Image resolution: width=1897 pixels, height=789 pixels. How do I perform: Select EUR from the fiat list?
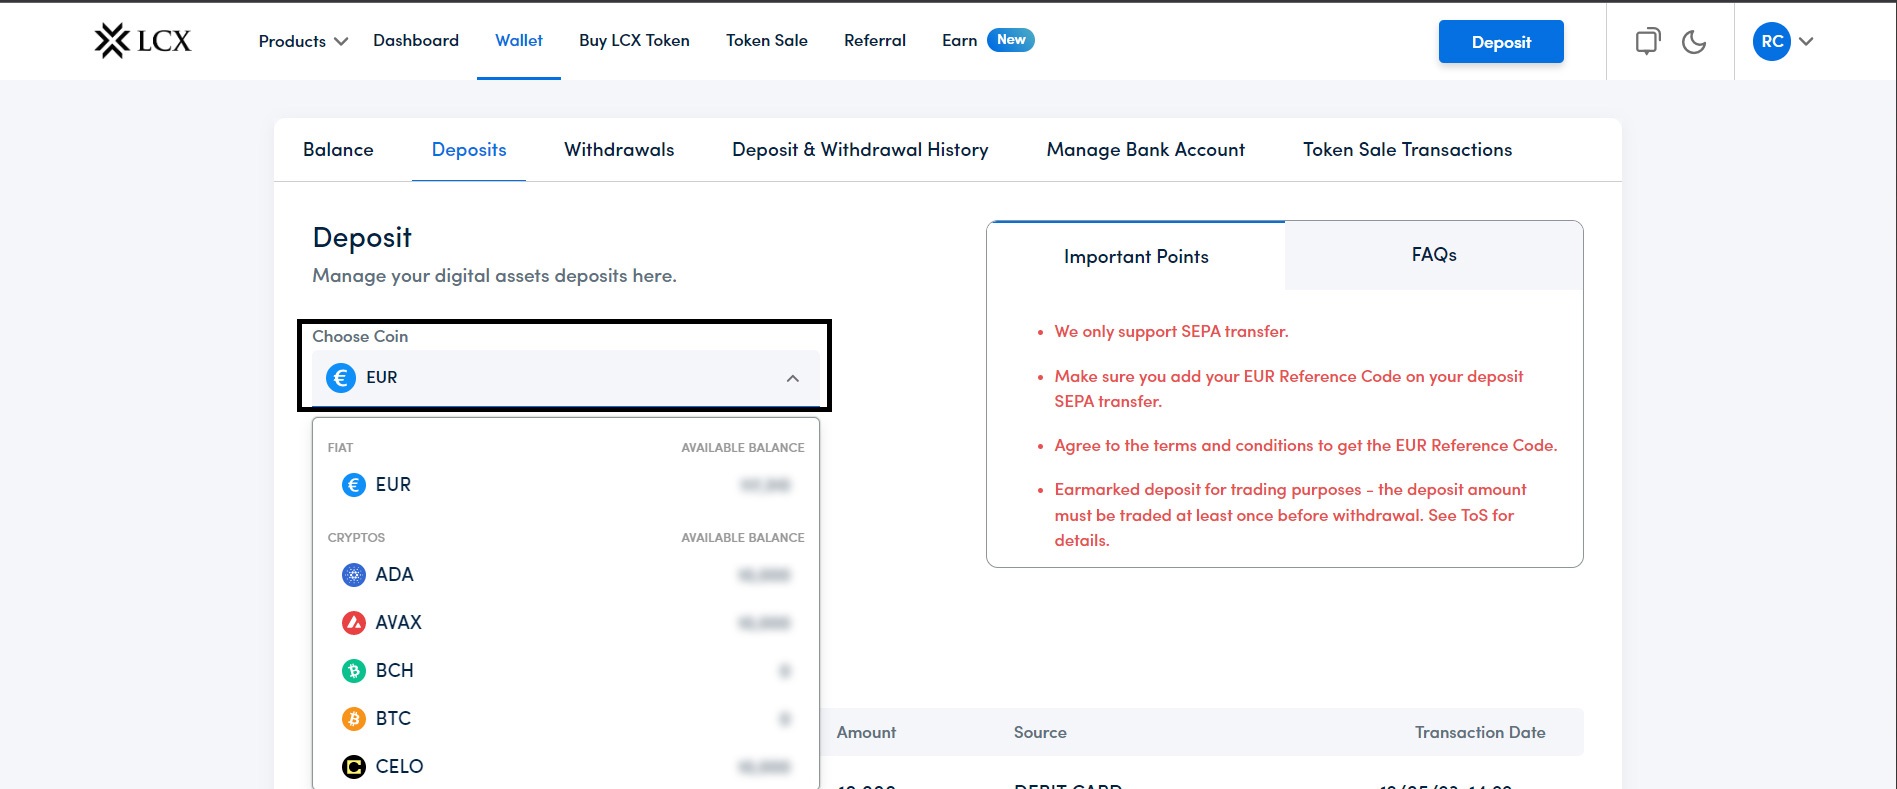(x=566, y=485)
